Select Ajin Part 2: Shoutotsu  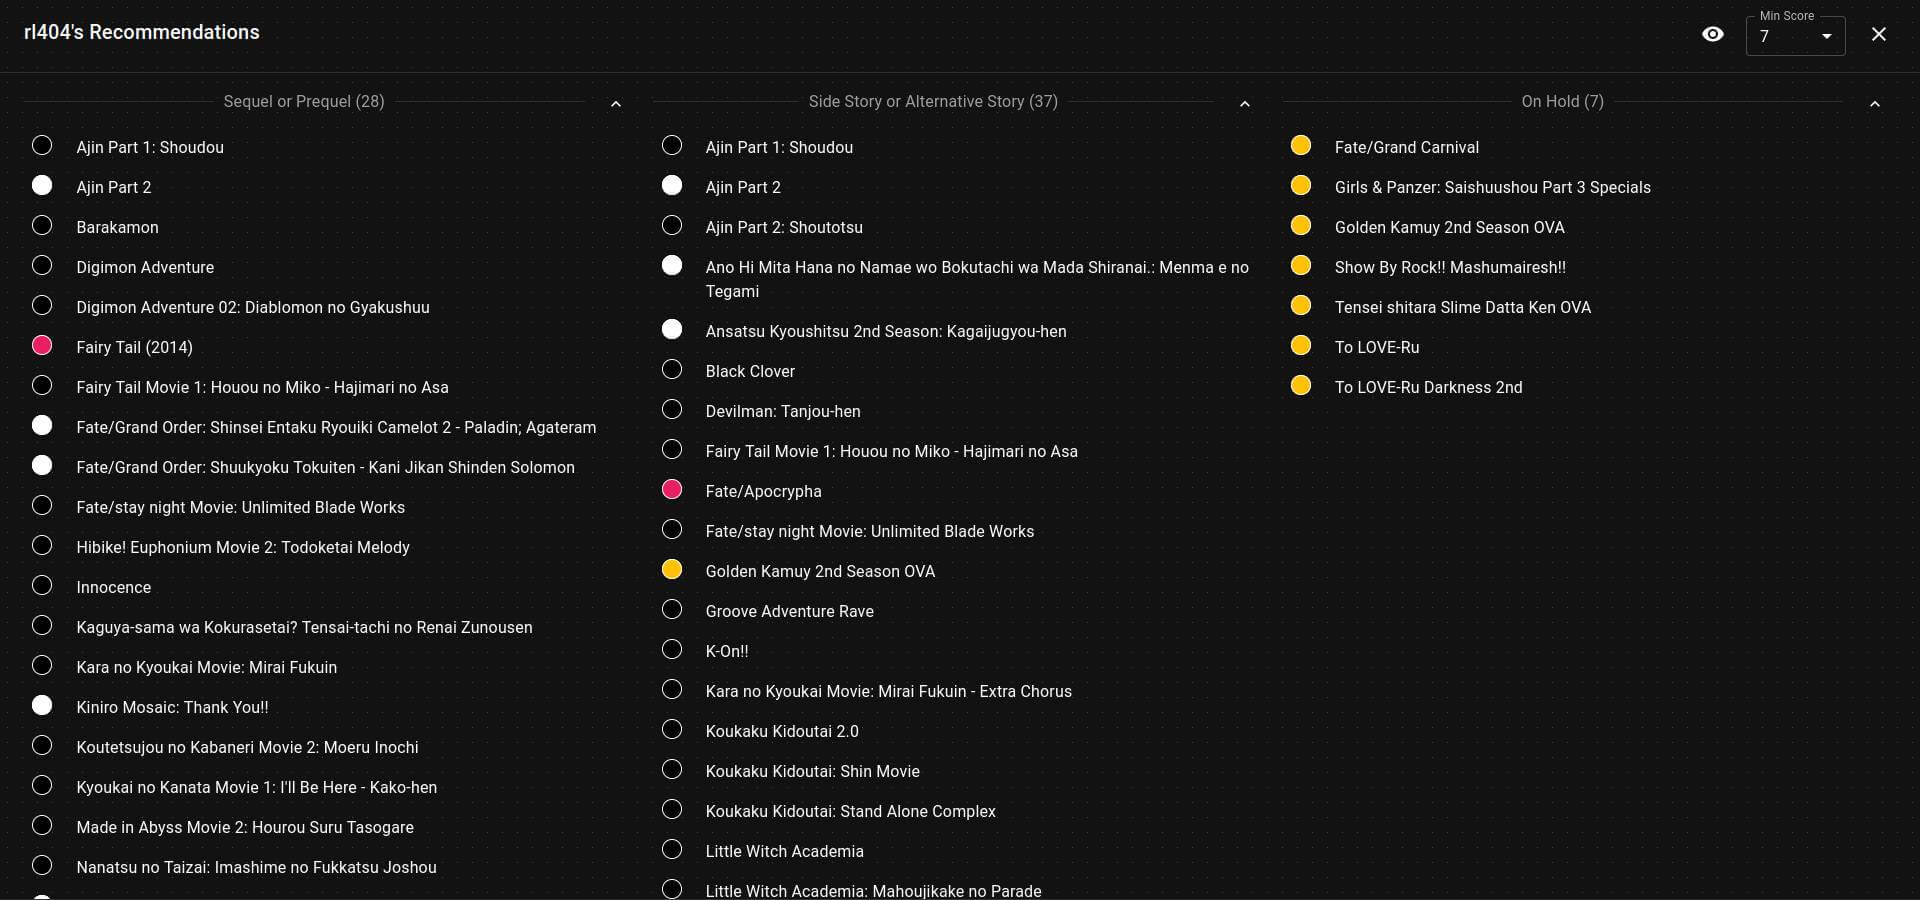784,227
